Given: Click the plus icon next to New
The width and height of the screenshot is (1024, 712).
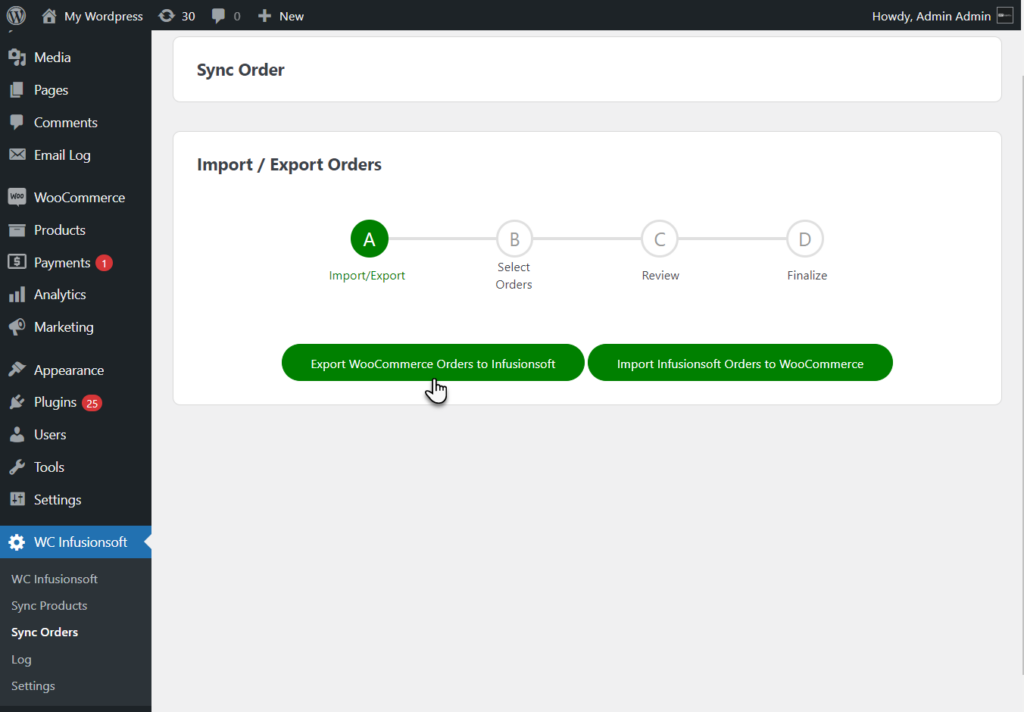Looking at the screenshot, I should point(264,16).
